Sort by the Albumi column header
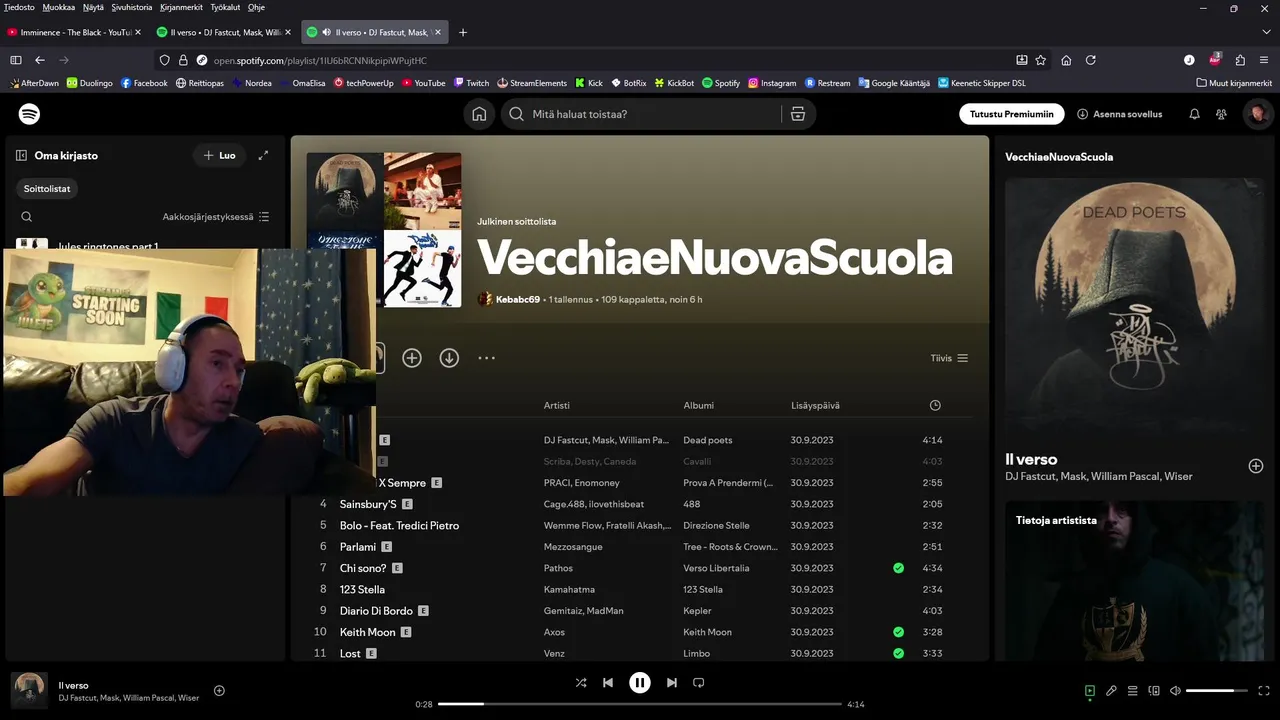1280x720 pixels. coord(698,405)
